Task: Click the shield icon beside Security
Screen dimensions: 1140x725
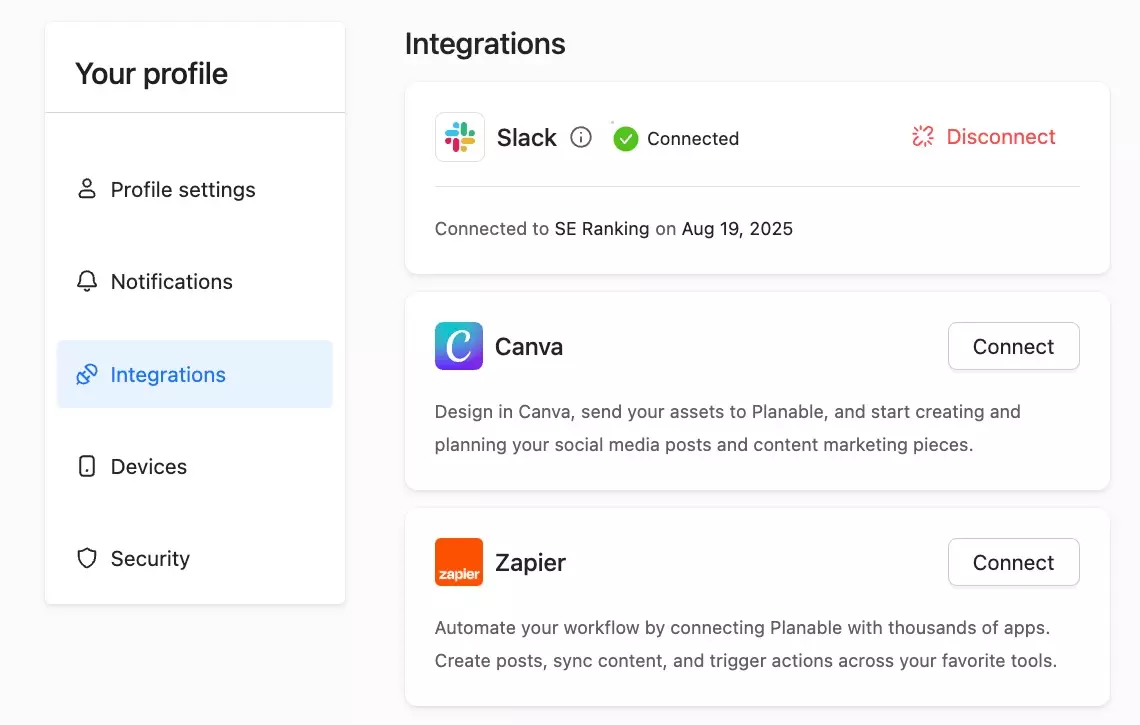Action: click(87, 558)
